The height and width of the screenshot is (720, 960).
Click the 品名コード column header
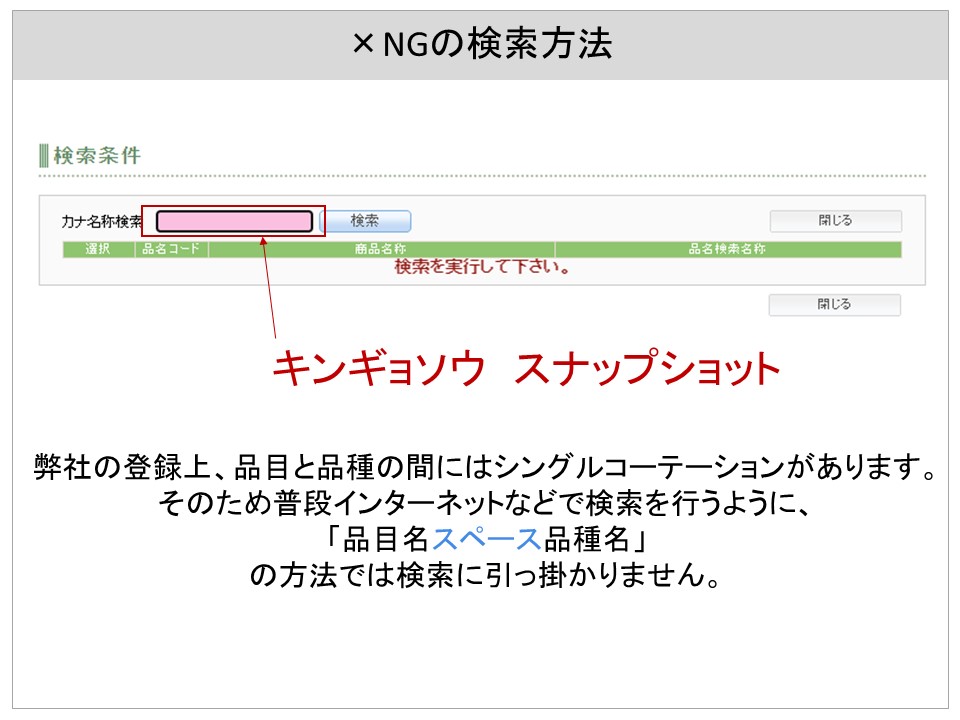tap(171, 249)
